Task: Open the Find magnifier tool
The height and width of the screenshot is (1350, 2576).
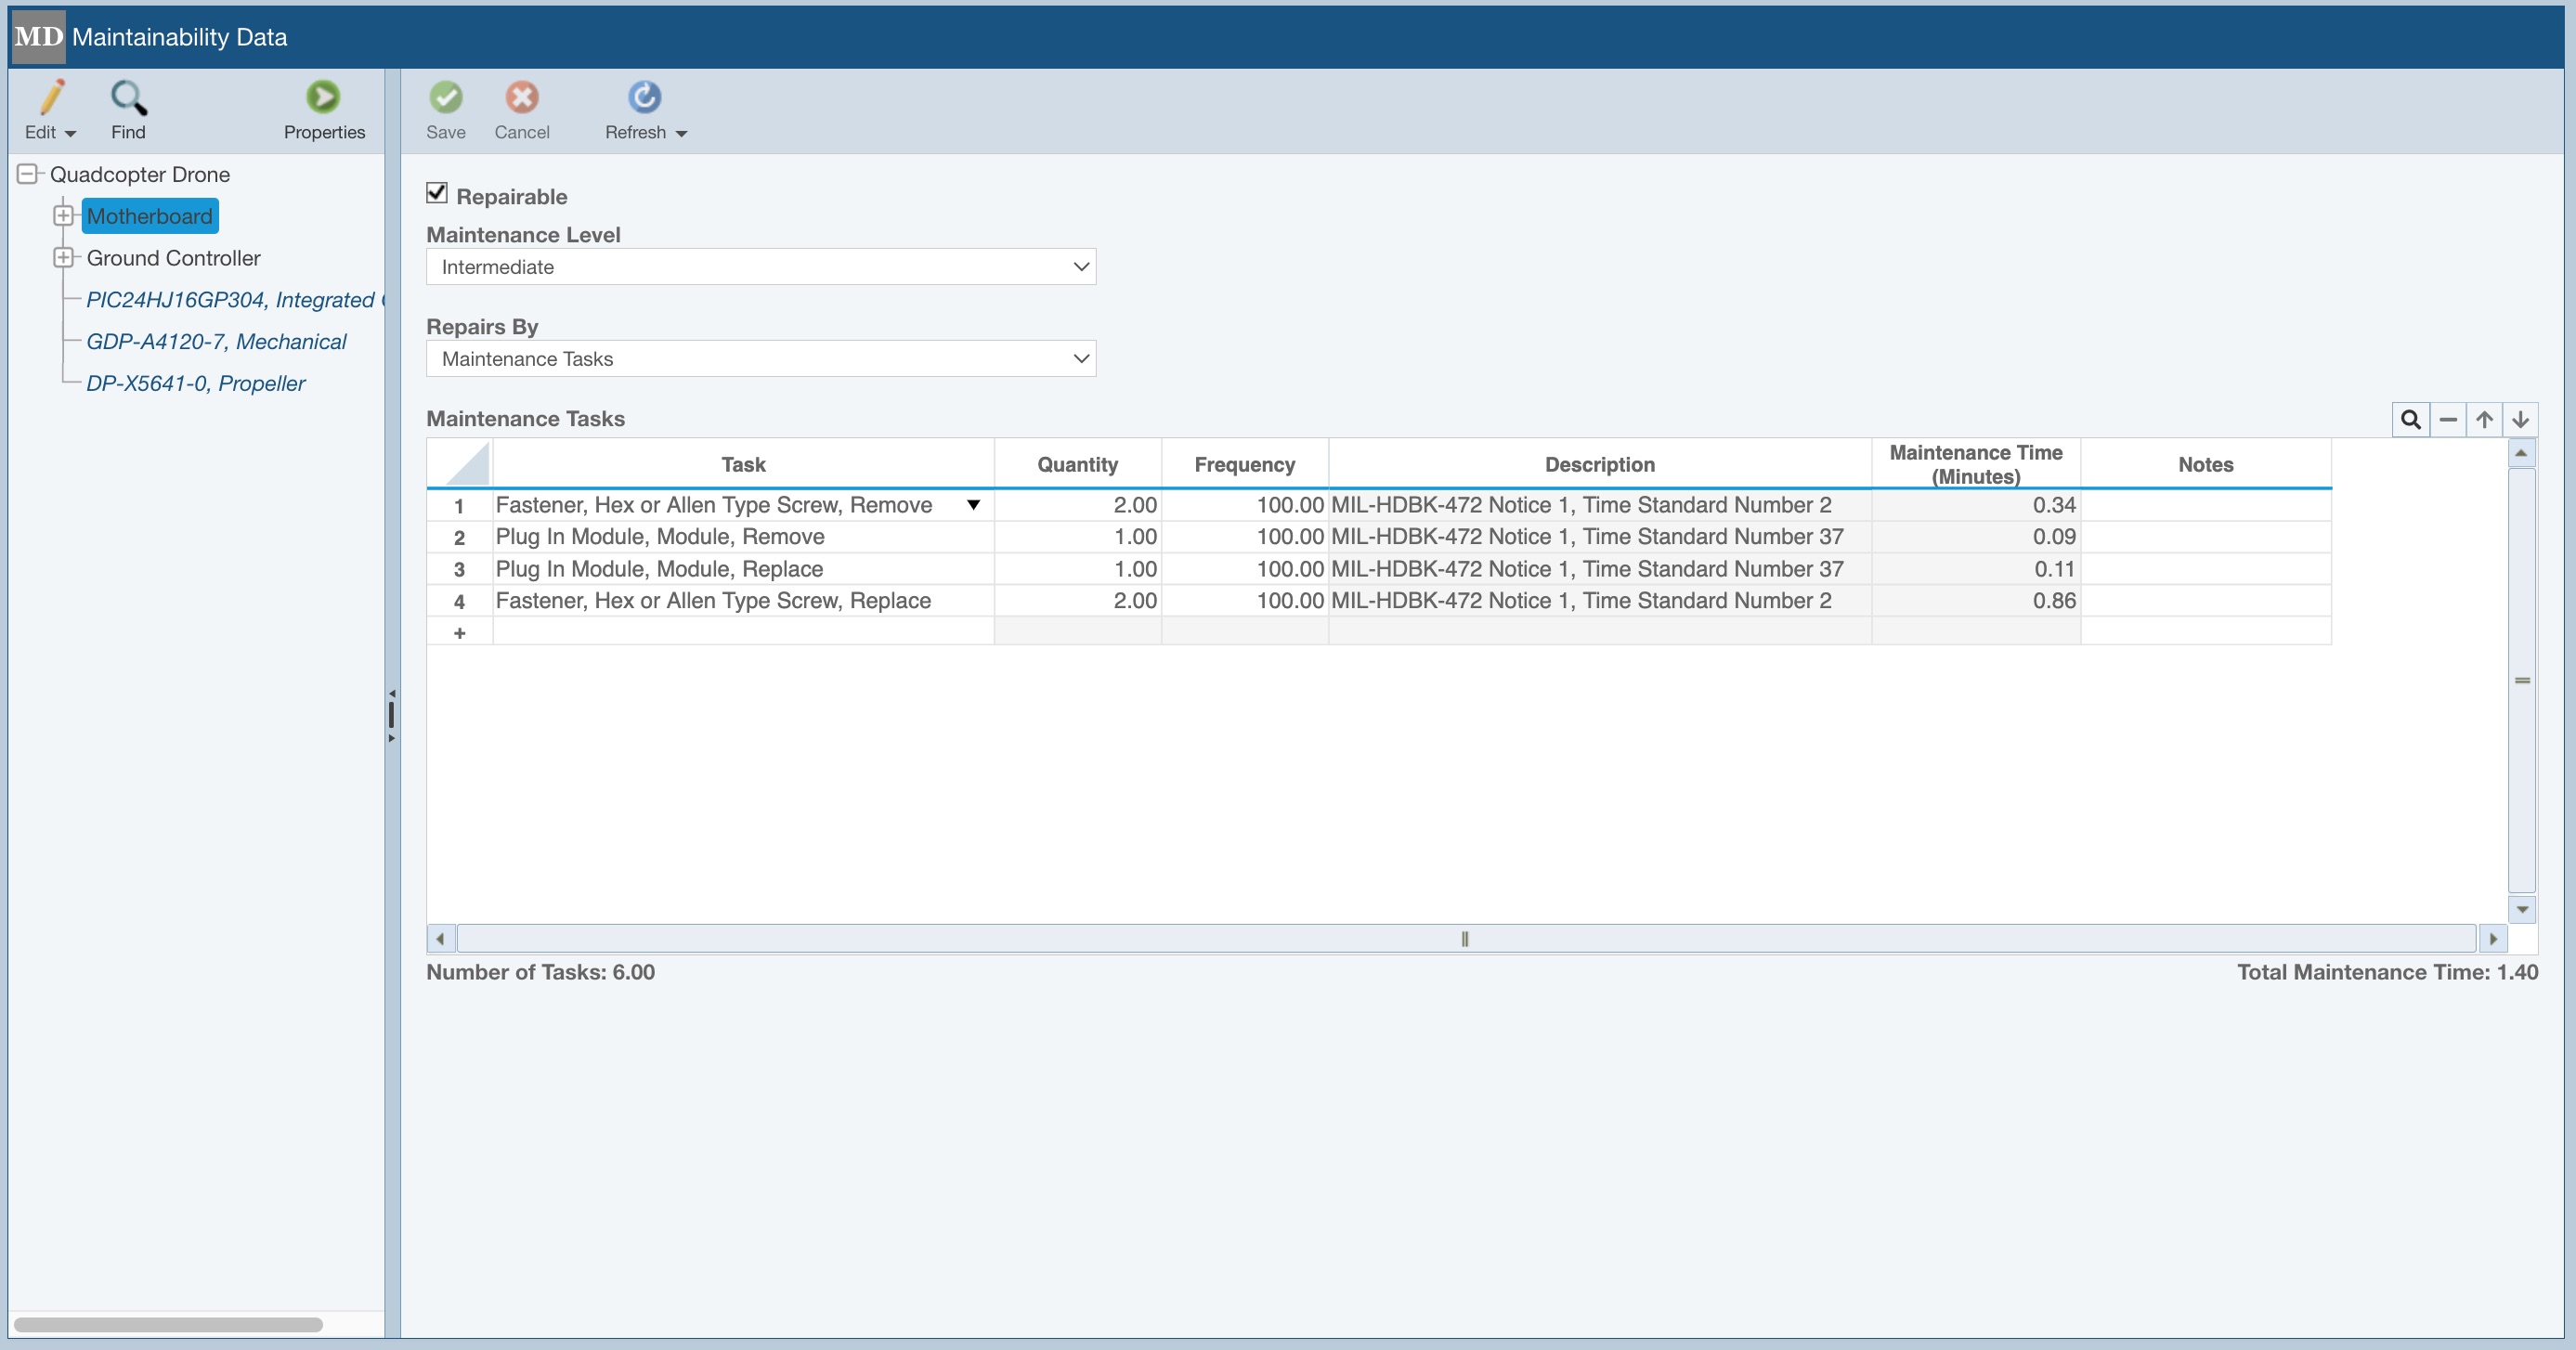Action: point(128,98)
